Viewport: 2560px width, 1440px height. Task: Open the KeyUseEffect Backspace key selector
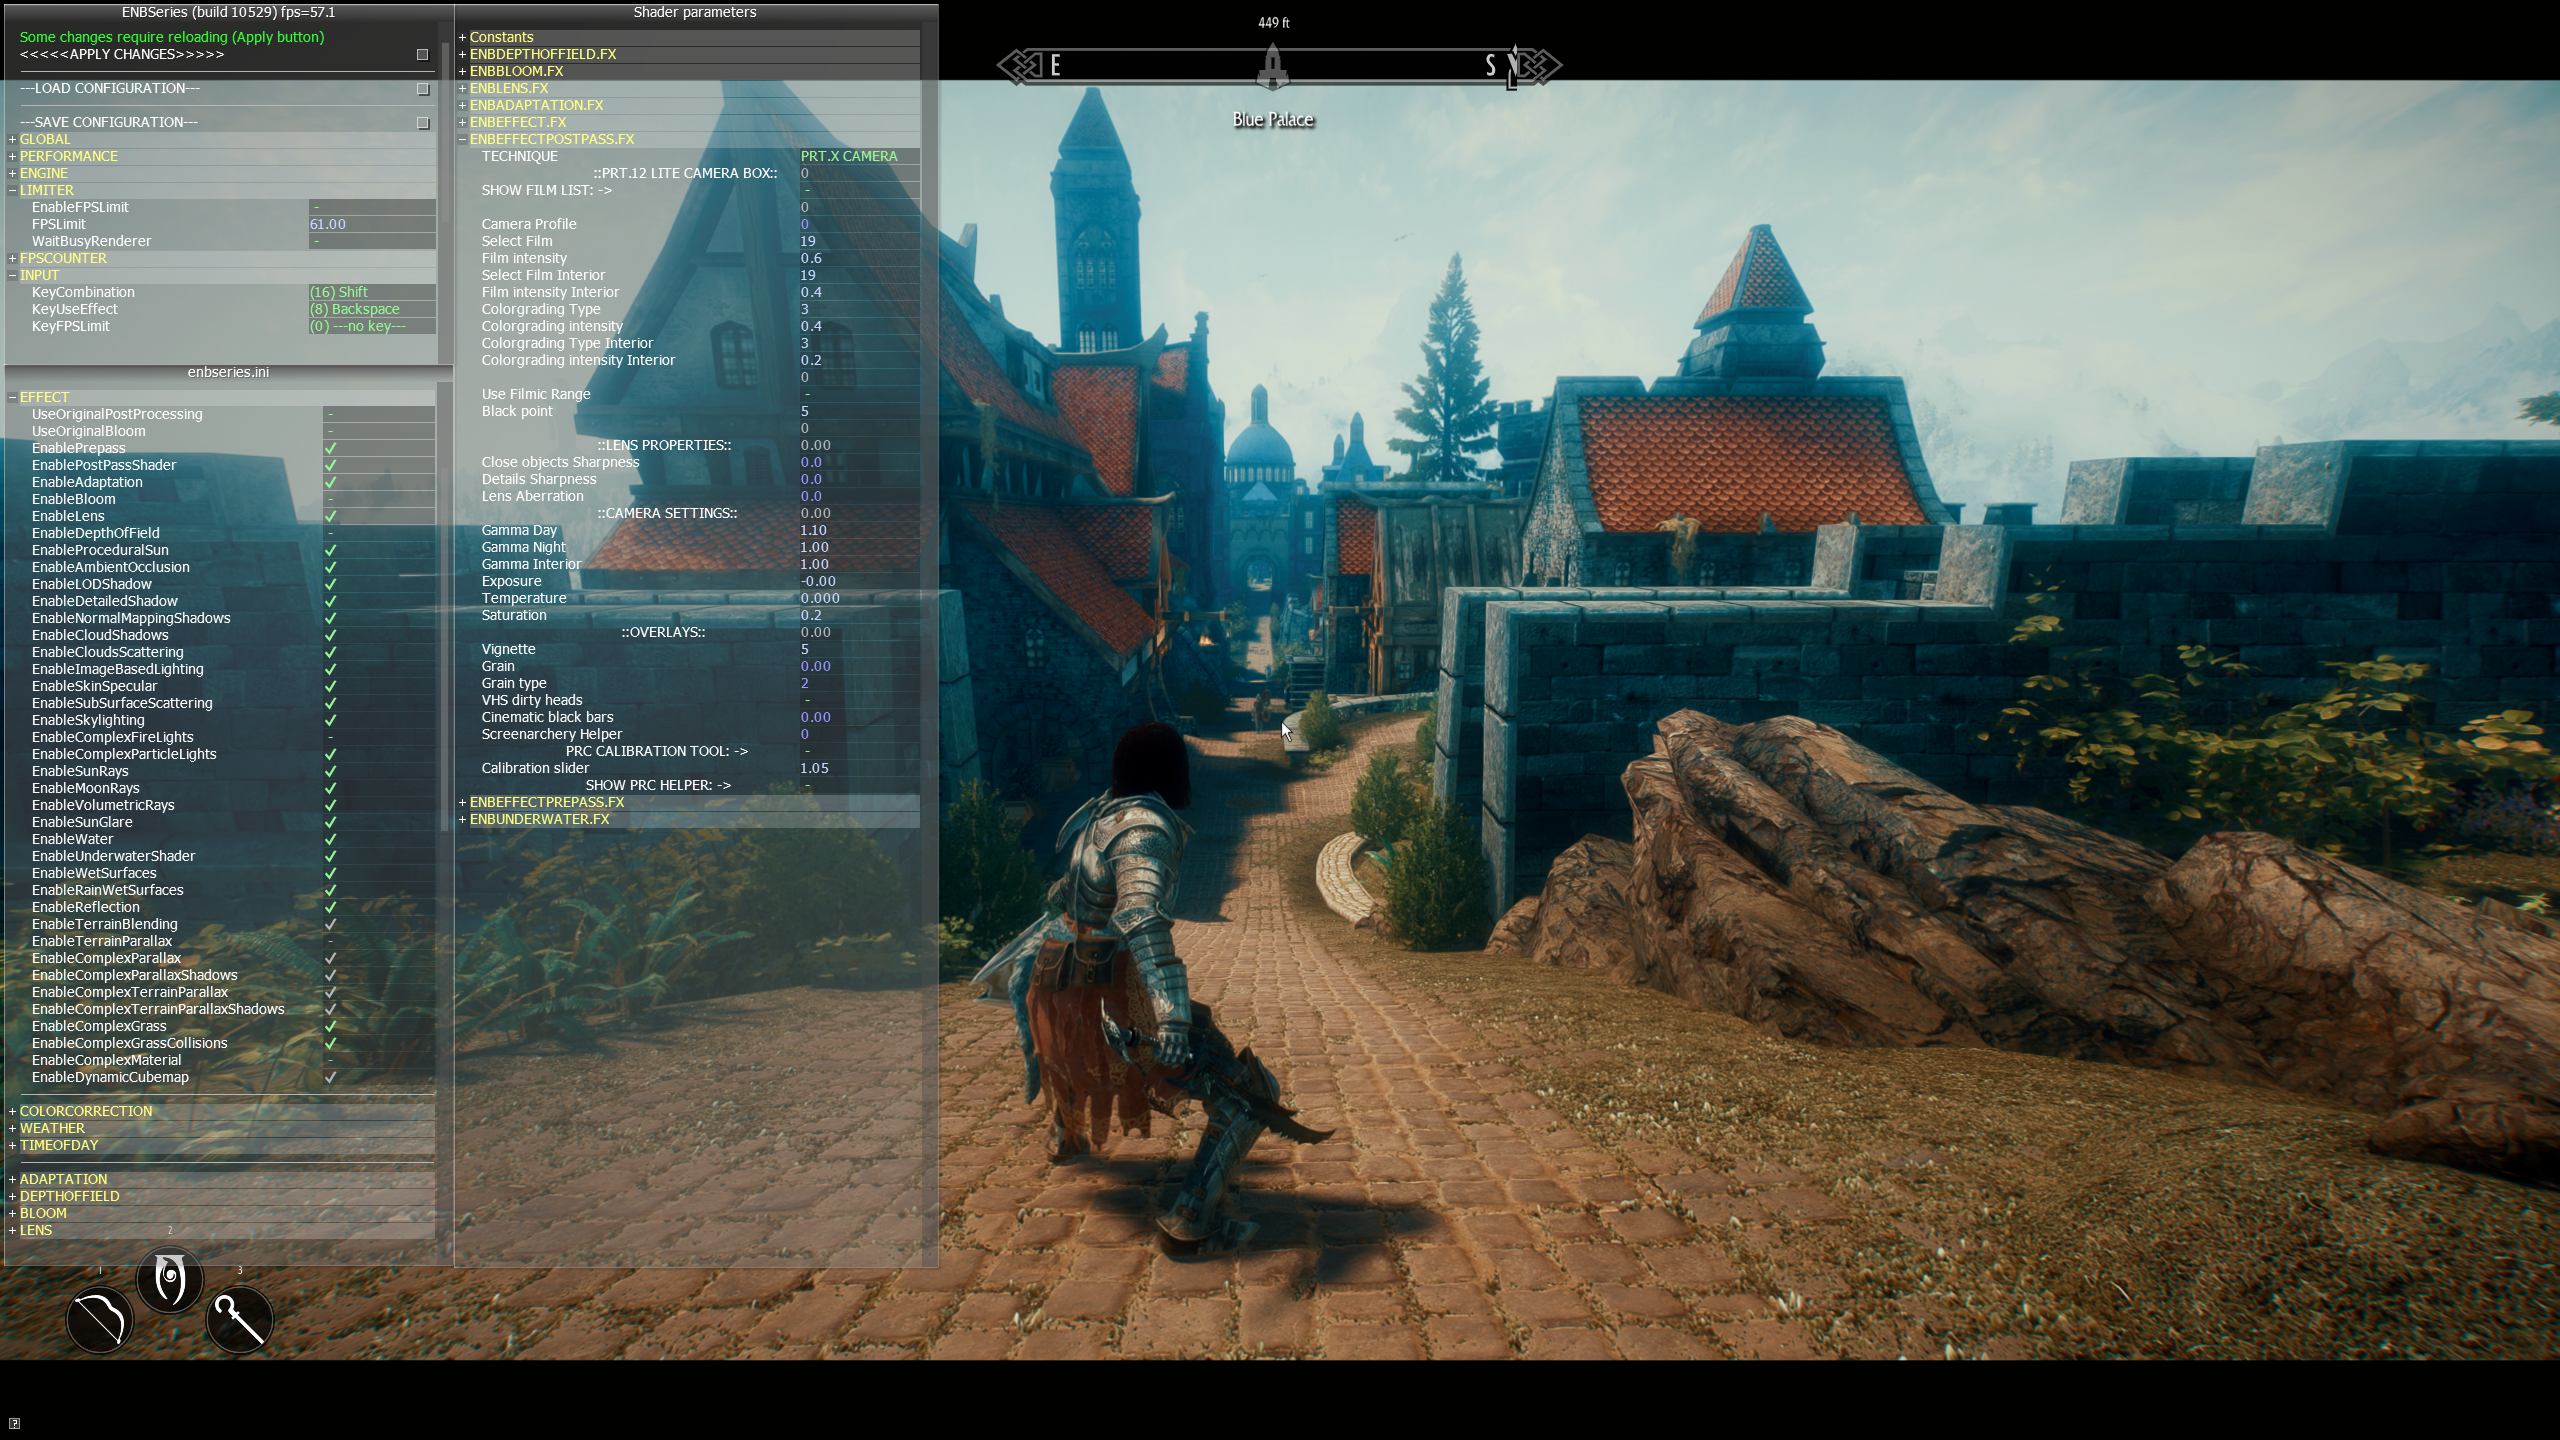[x=372, y=309]
